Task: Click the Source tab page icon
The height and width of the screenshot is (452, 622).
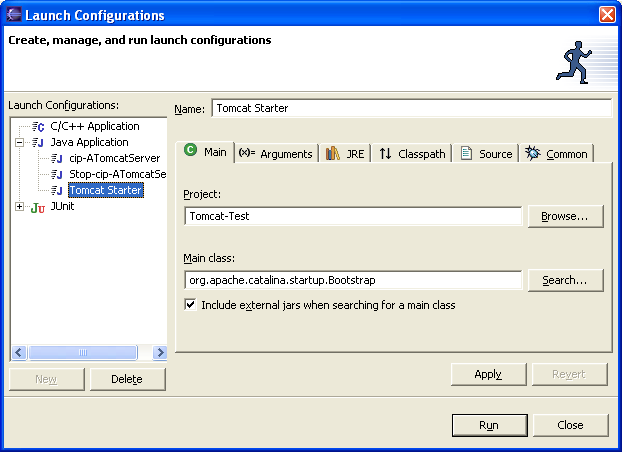Action: coord(466,154)
